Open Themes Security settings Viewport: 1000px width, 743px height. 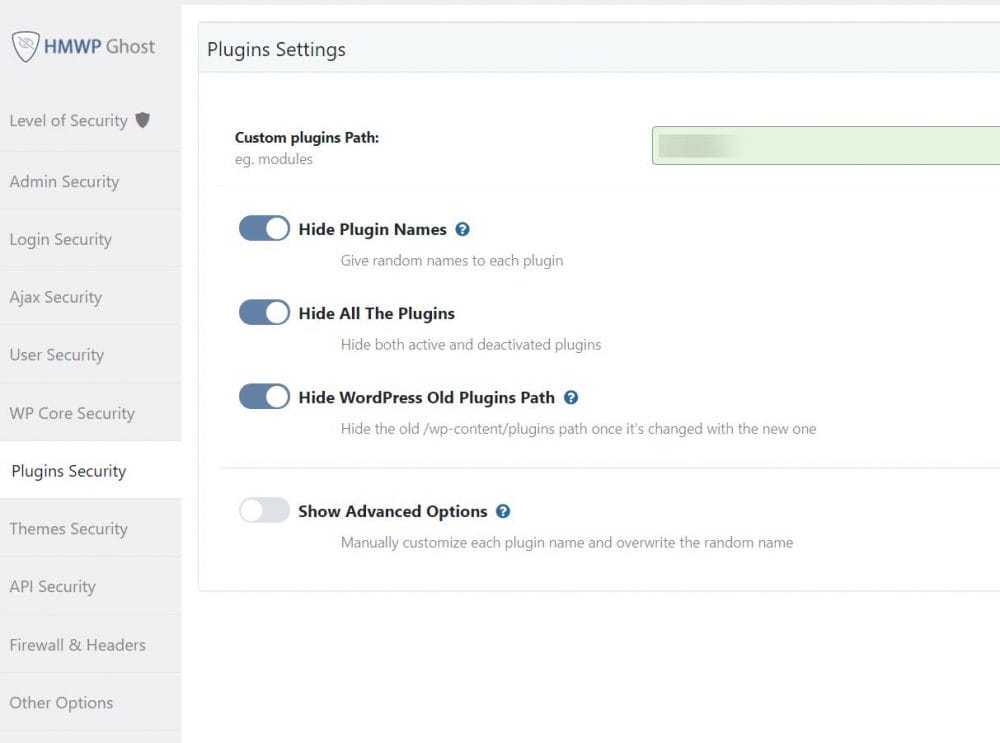pos(67,529)
